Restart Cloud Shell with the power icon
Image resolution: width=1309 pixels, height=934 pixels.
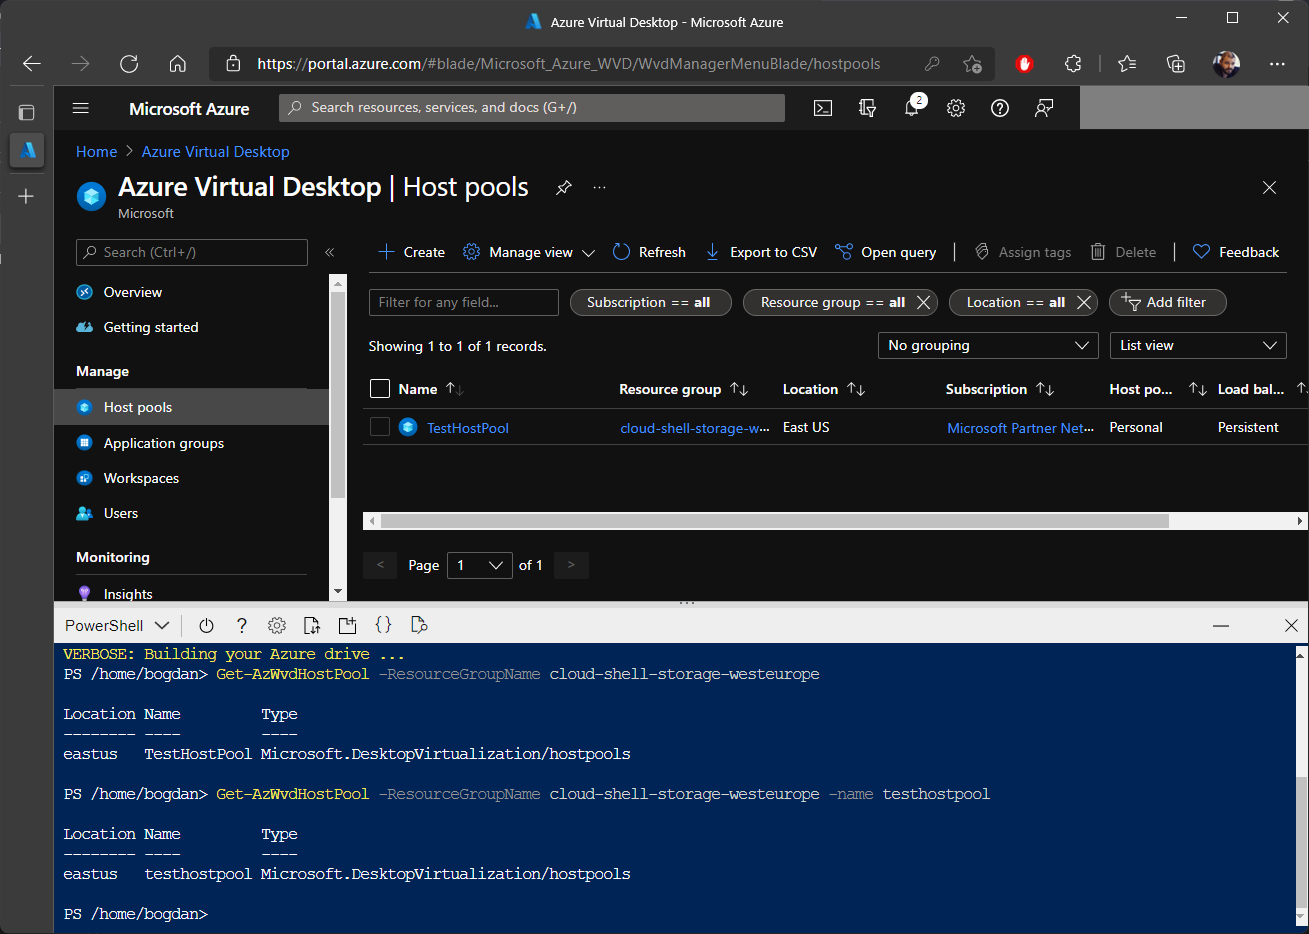coord(206,625)
